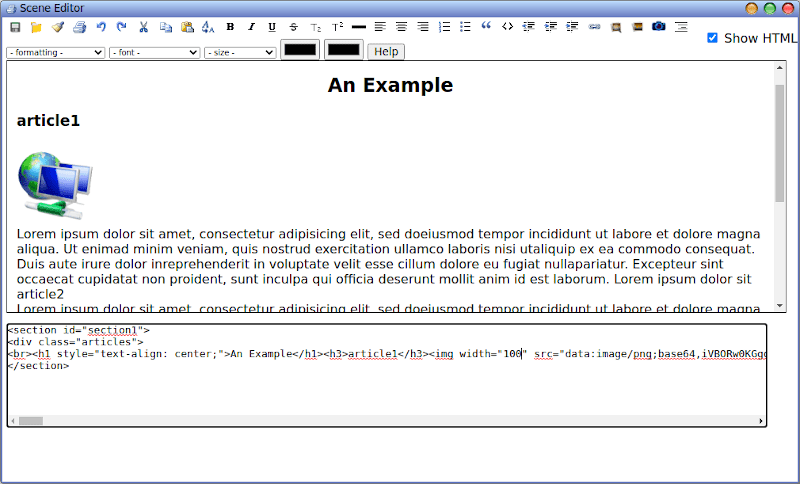Click the Save floppy disk icon

[x=15, y=27]
